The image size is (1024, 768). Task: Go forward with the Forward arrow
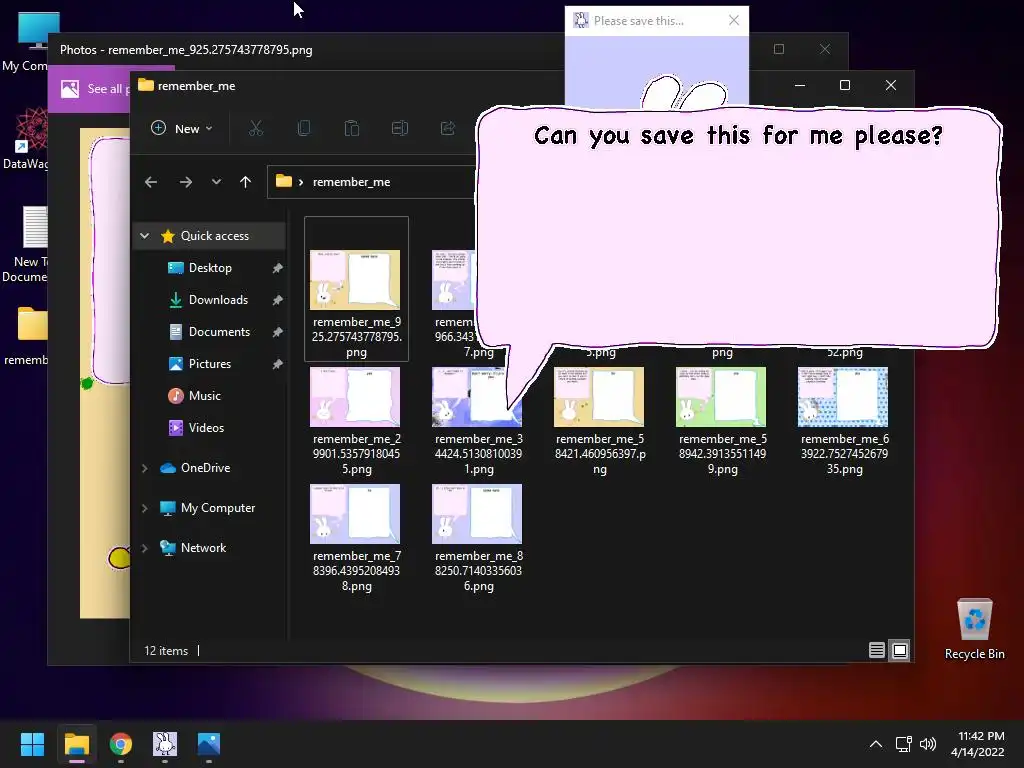tap(186, 182)
